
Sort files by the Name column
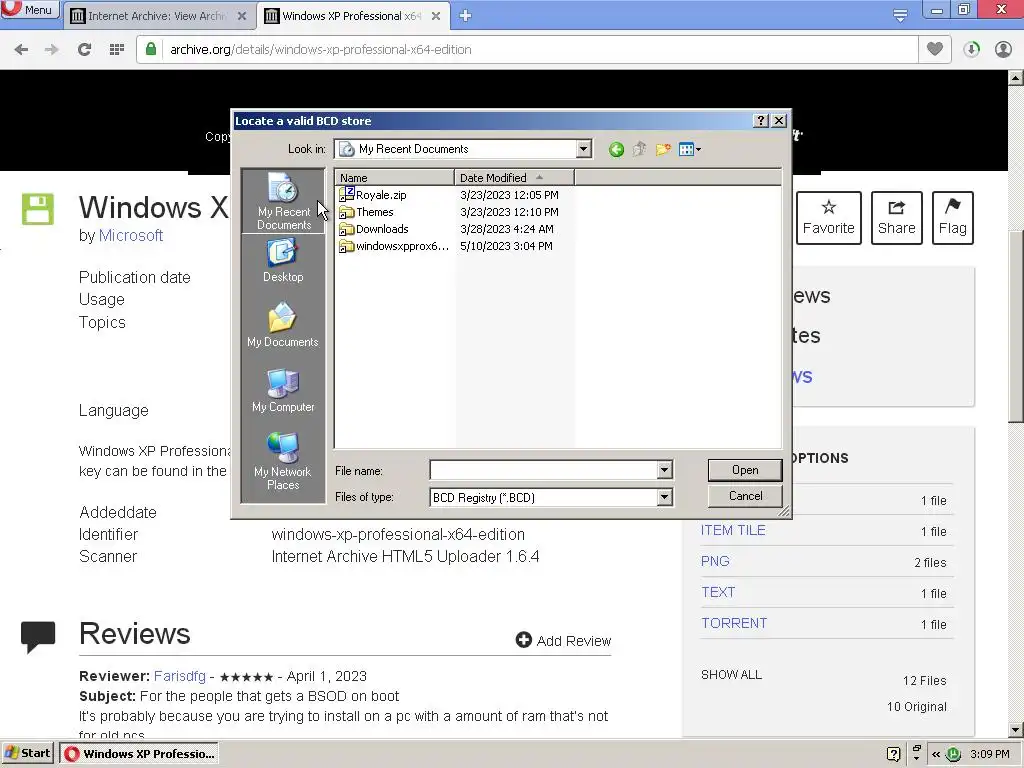click(x=394, y=178)
